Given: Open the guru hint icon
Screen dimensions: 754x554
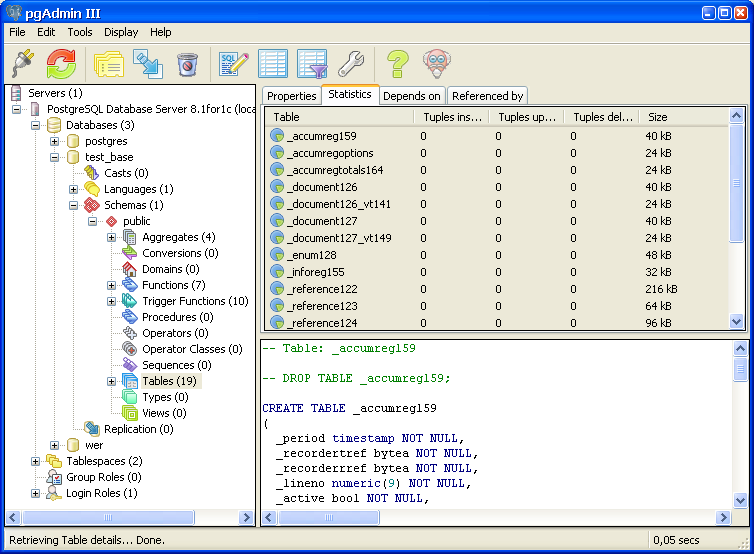Looking at the screenshot, I should [x=436, y=64].
